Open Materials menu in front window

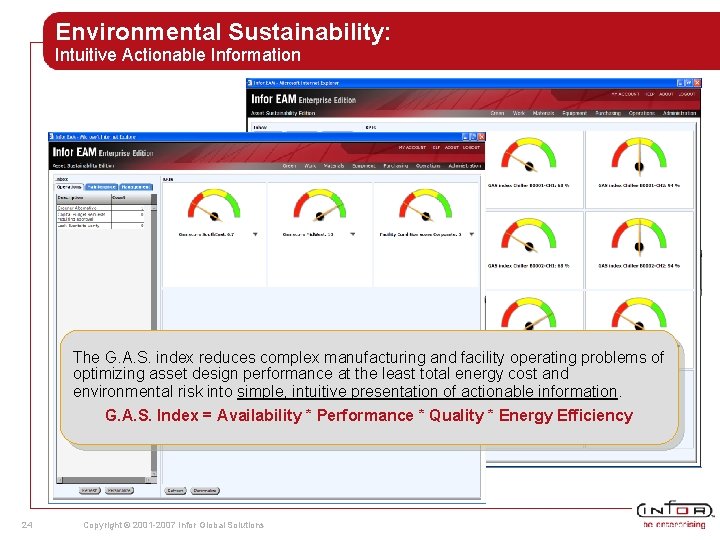coord(334,166)
